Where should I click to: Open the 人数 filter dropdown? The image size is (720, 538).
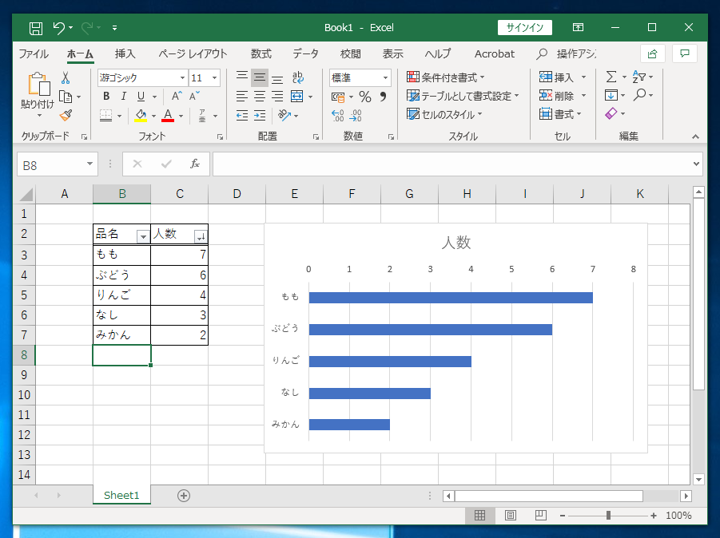[201, 236]
